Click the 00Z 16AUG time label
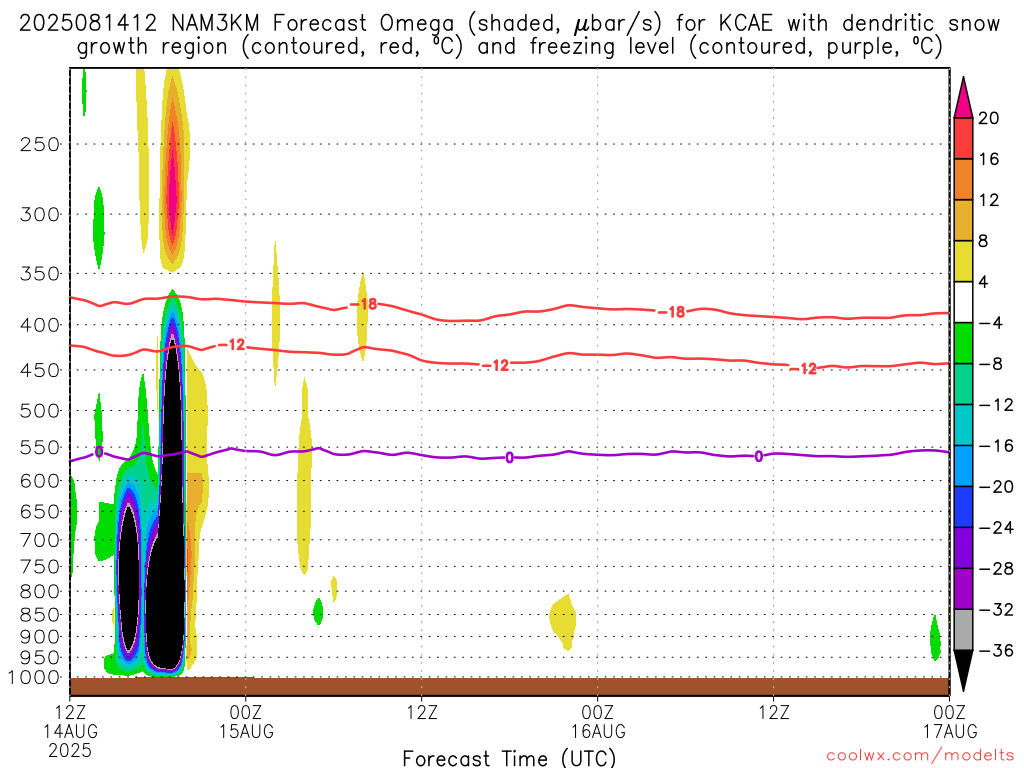The height and width of the screenshot is (768, 1024). [x=598, y=721]
